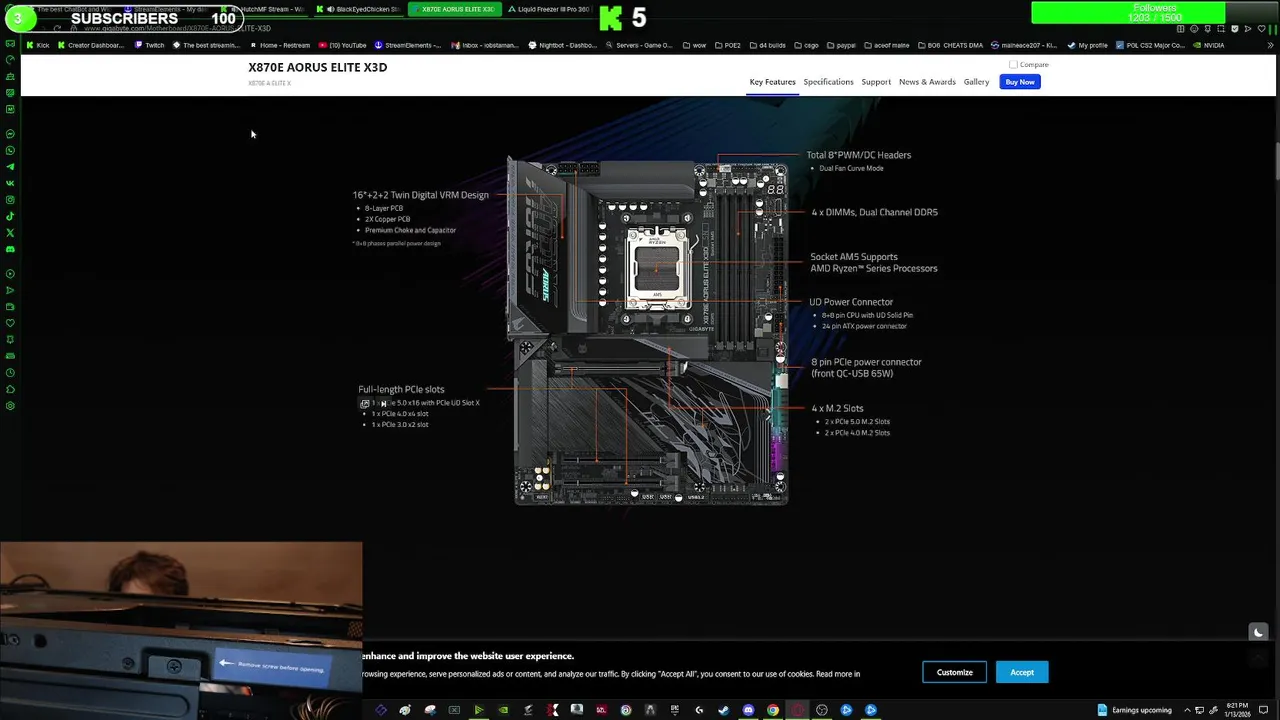Open sidebar settings gear icon
This screenshot has height=720, width=1280.
point(10,406)
